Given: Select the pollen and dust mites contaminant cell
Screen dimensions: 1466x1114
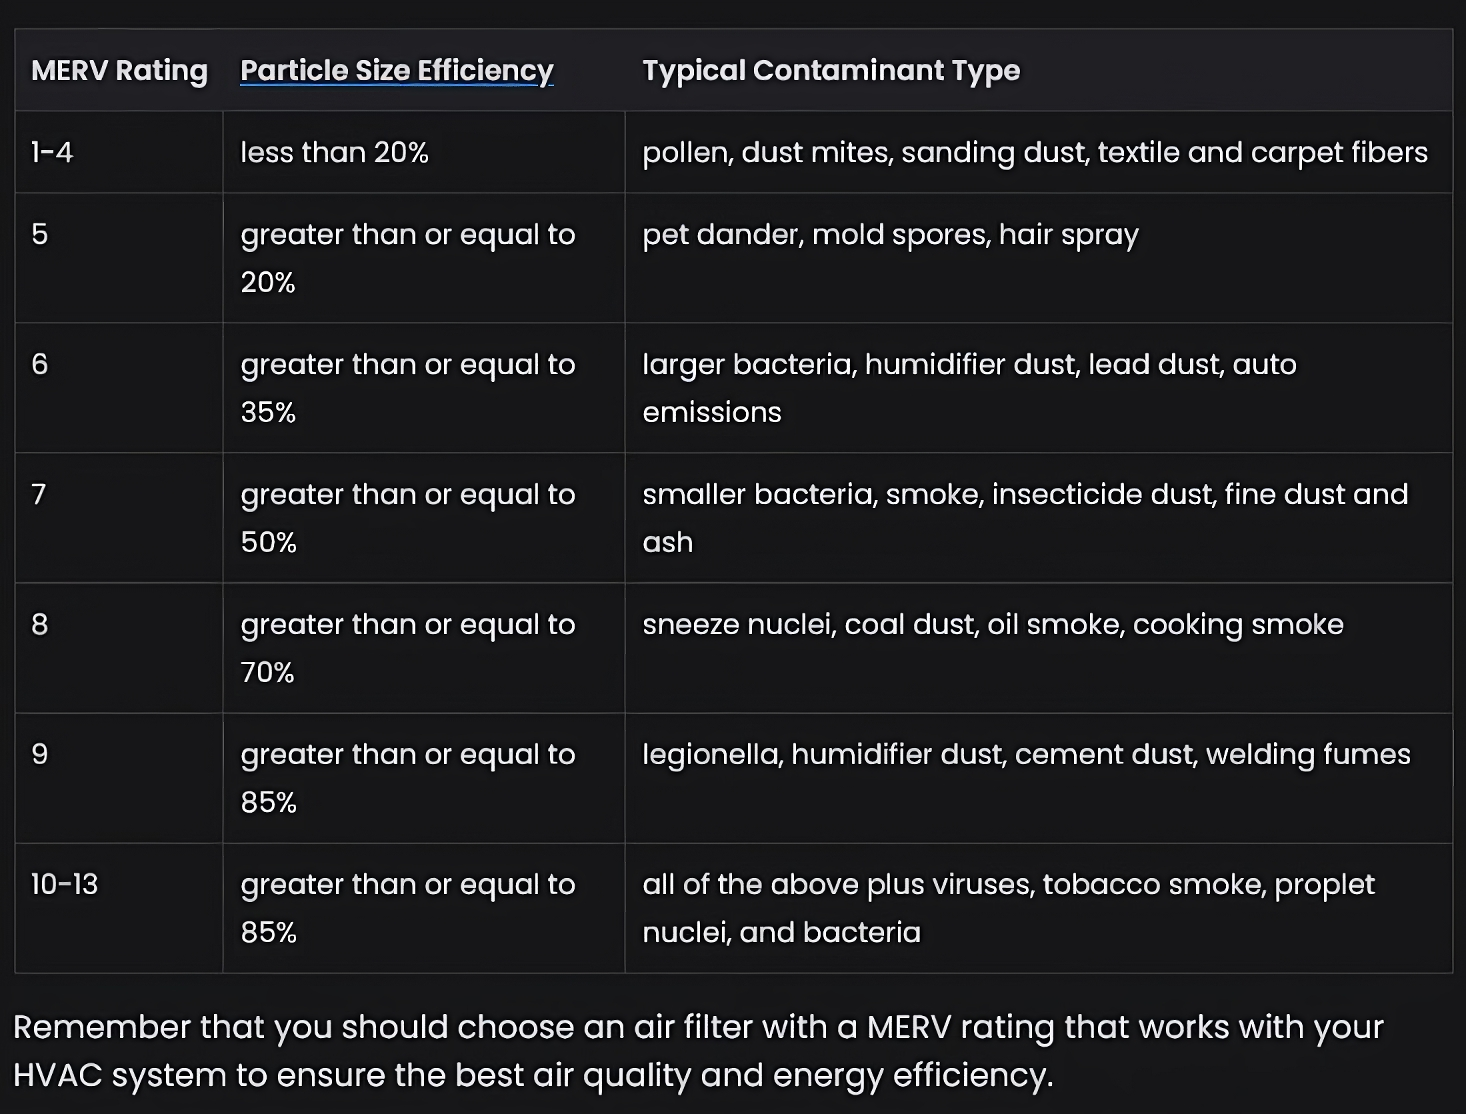Looking at the screenshot, I should coord(1034,152).
